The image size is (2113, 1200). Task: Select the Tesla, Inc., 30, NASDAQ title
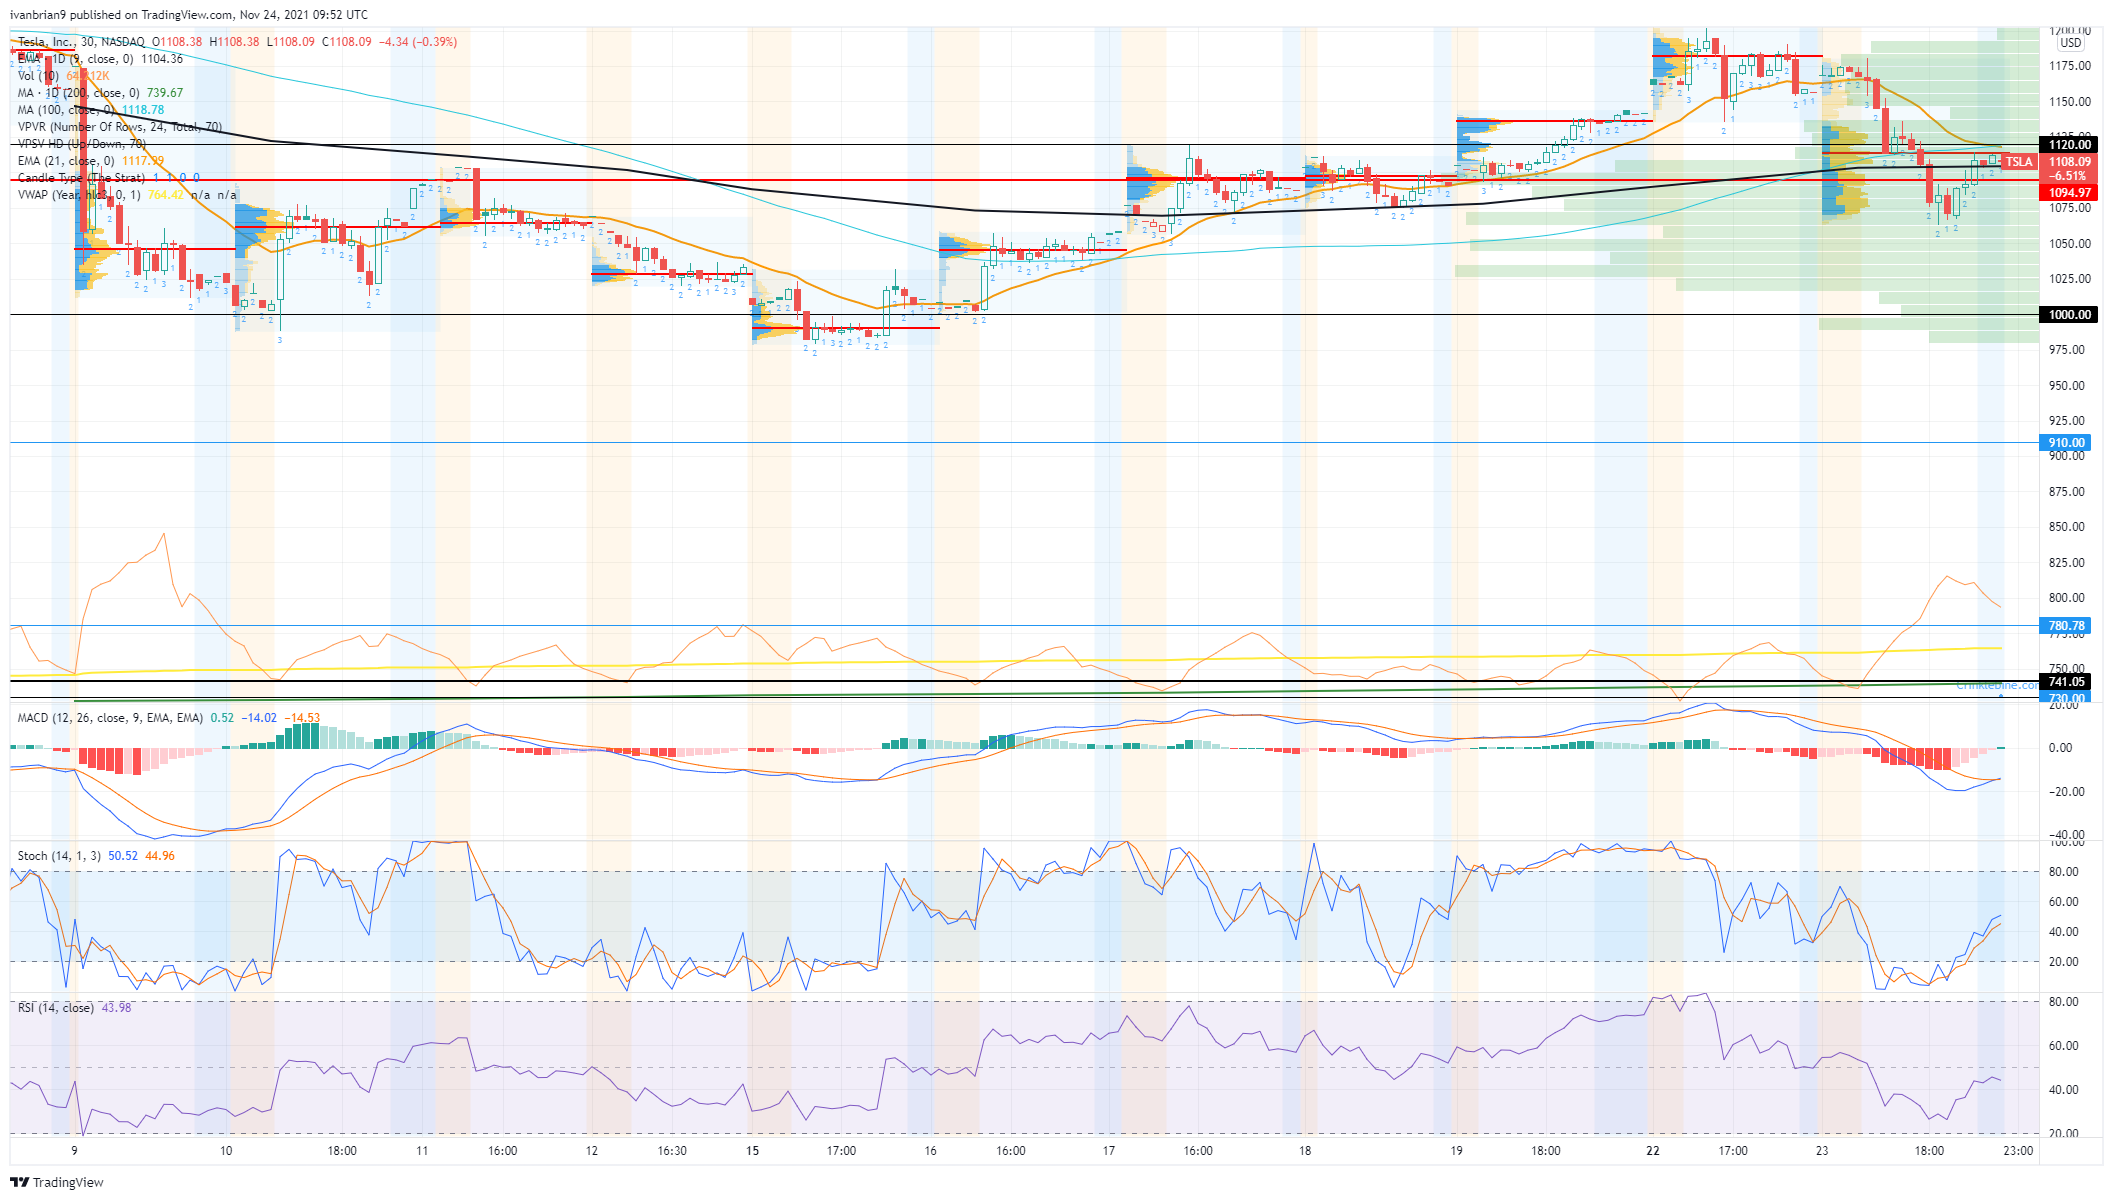[x=81, y=42]
